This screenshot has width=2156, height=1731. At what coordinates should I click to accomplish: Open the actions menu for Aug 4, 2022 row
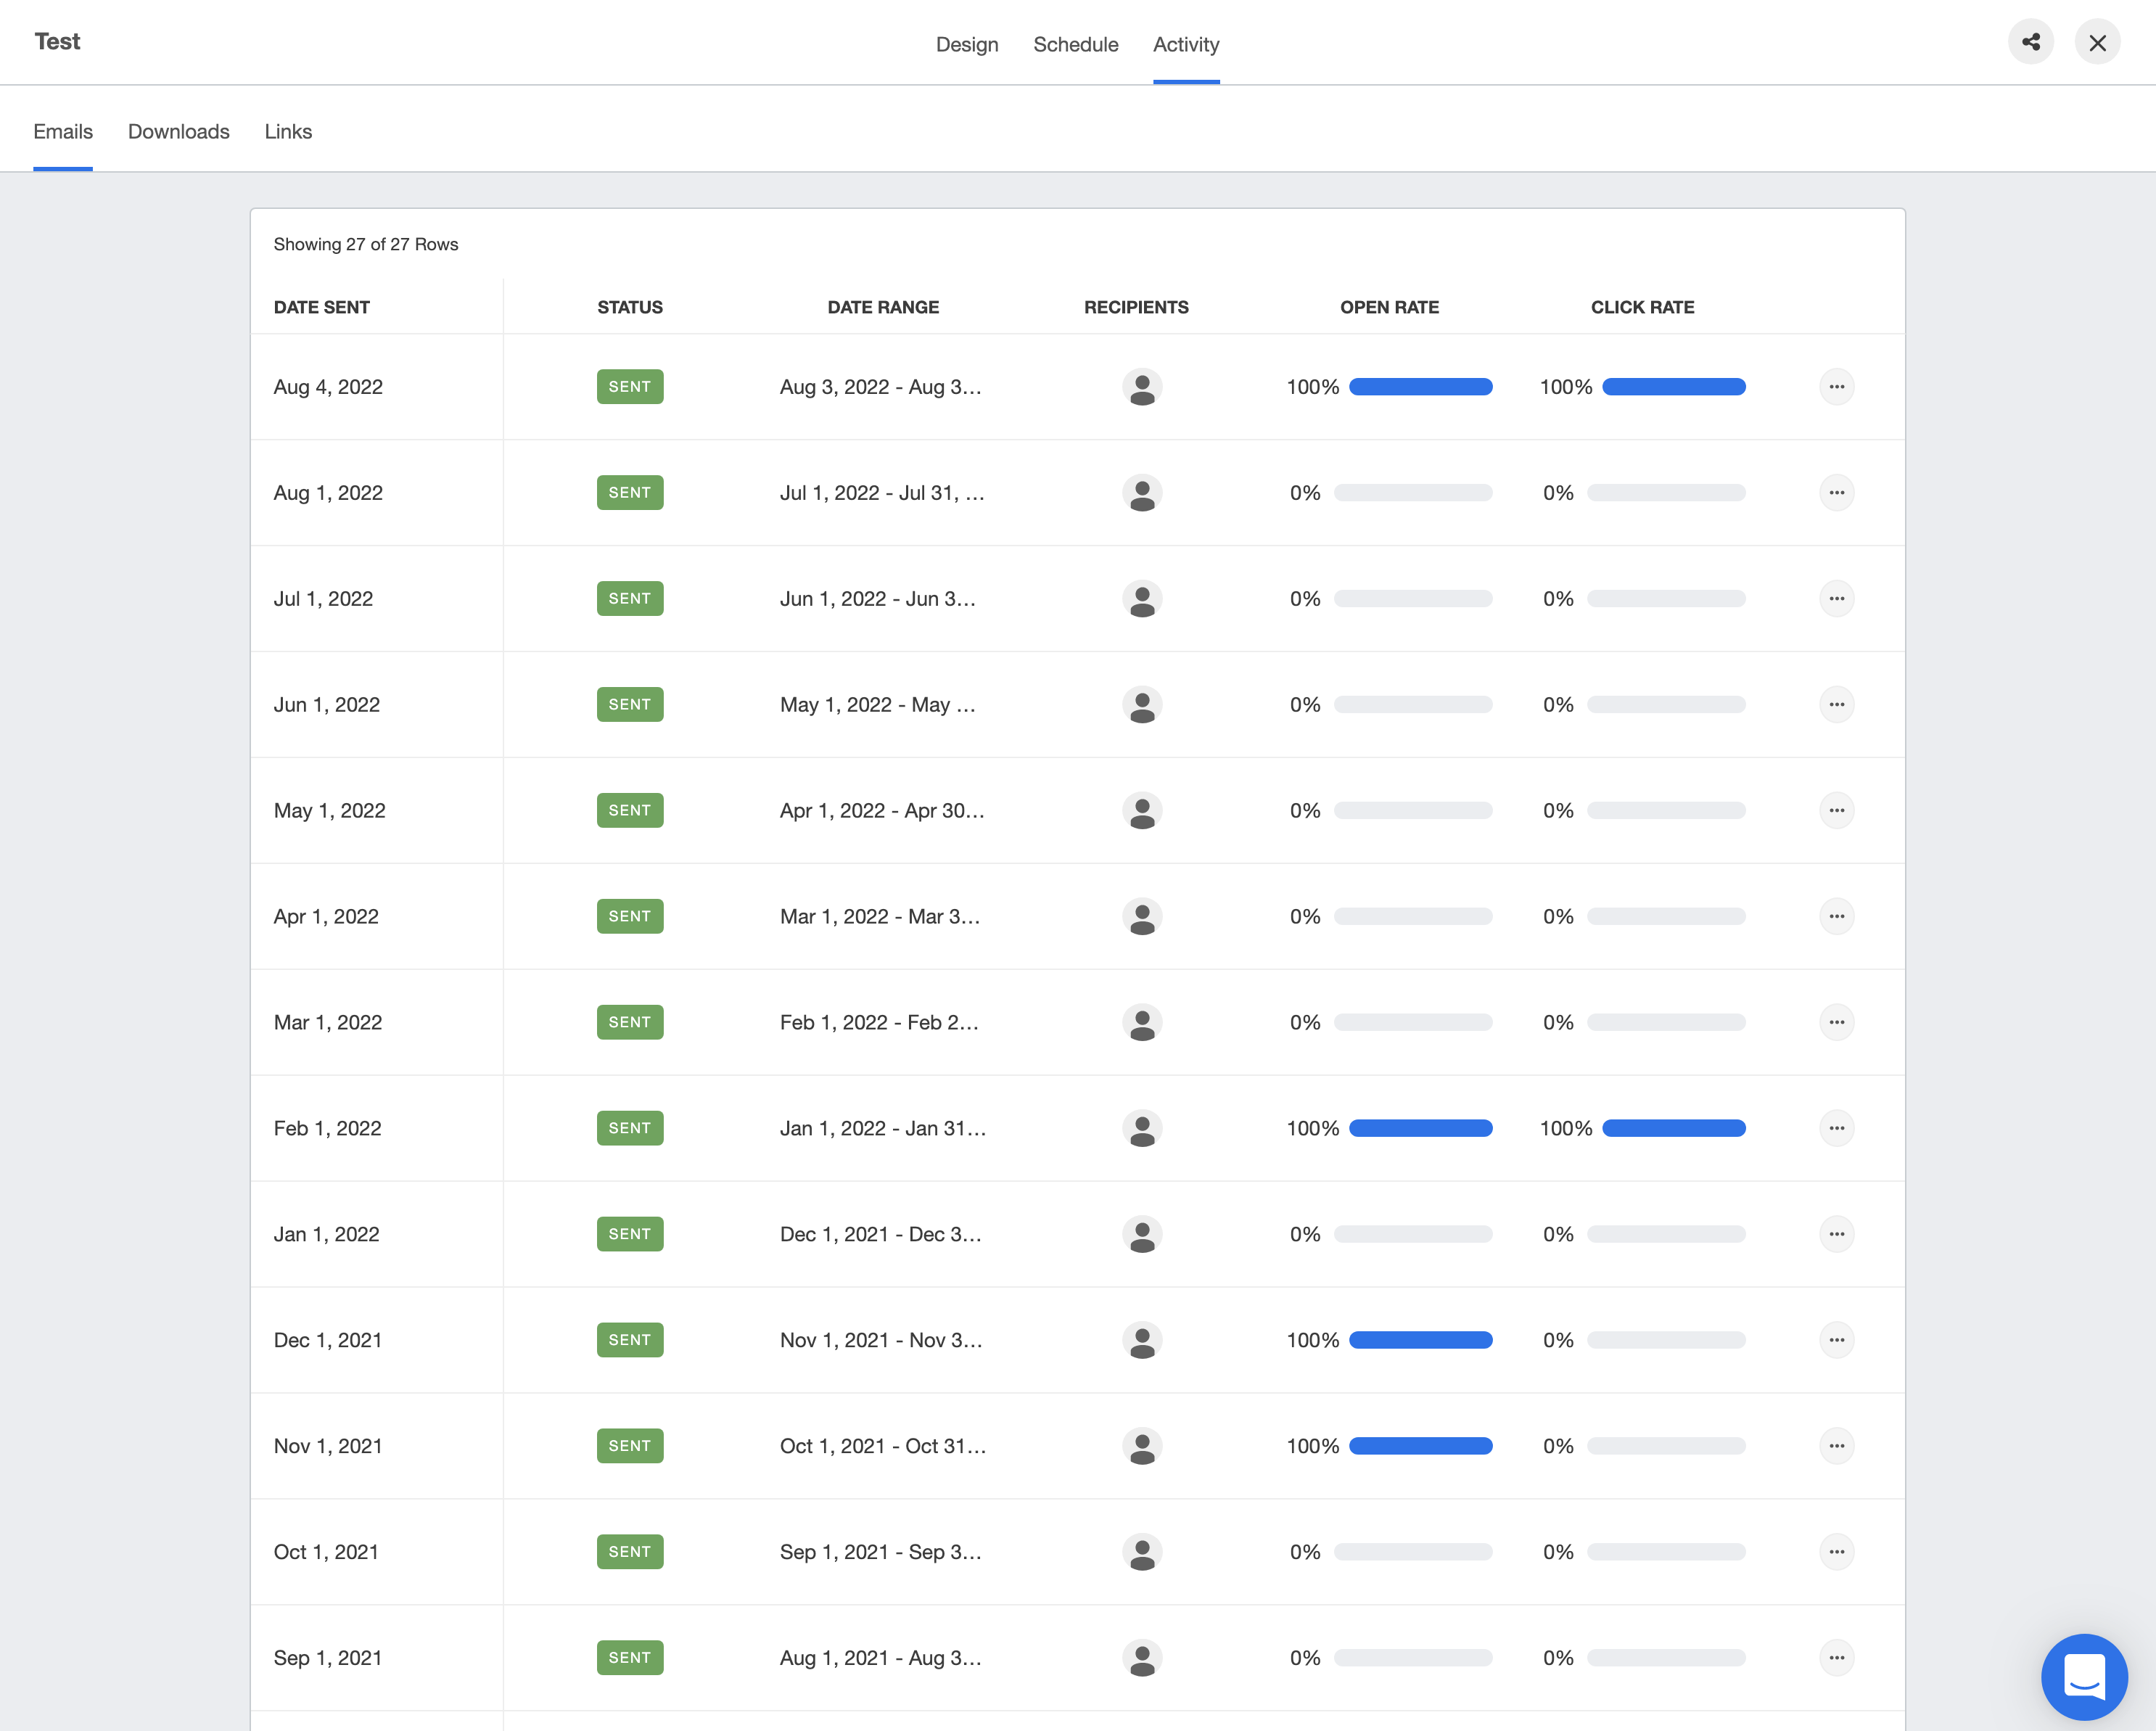point(1837,387)
